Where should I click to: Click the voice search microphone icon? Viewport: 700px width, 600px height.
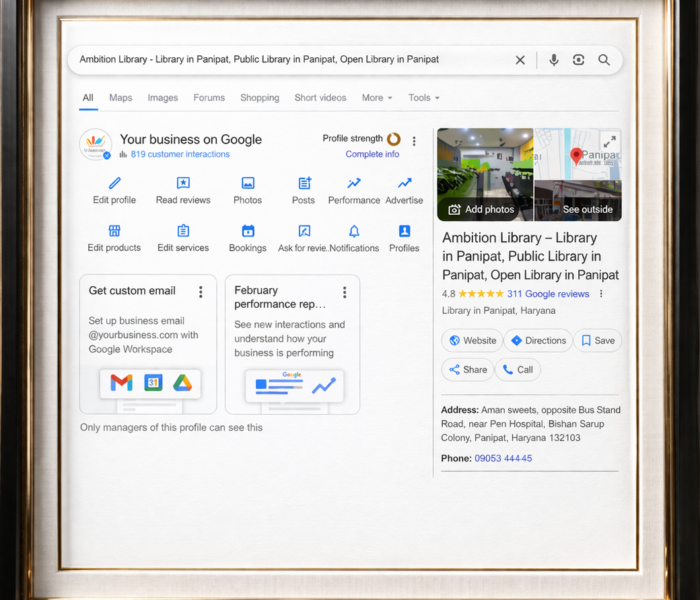[553, 60]
